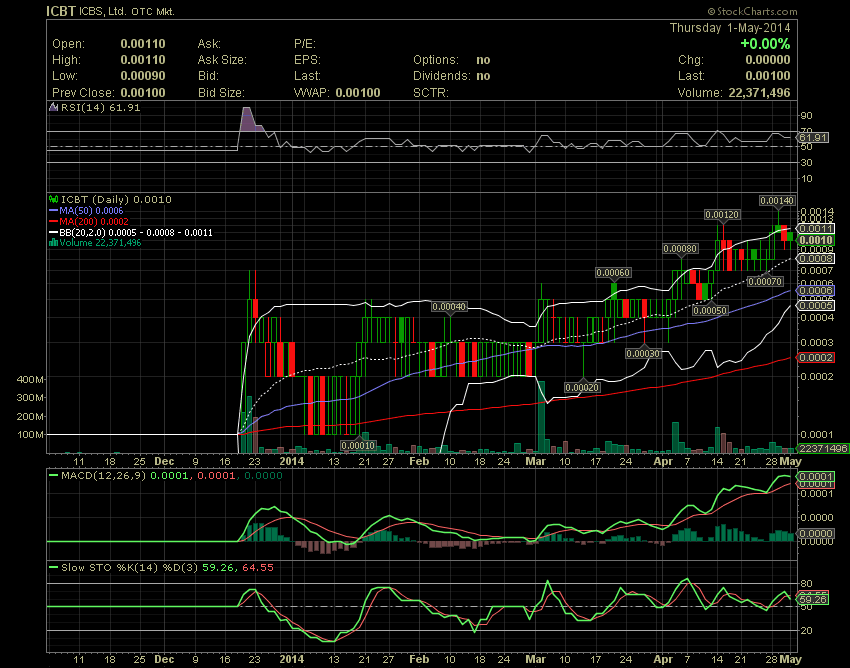Click the red MA(200) line swatch
The image size is (850, 668).
tap(53, 221)
